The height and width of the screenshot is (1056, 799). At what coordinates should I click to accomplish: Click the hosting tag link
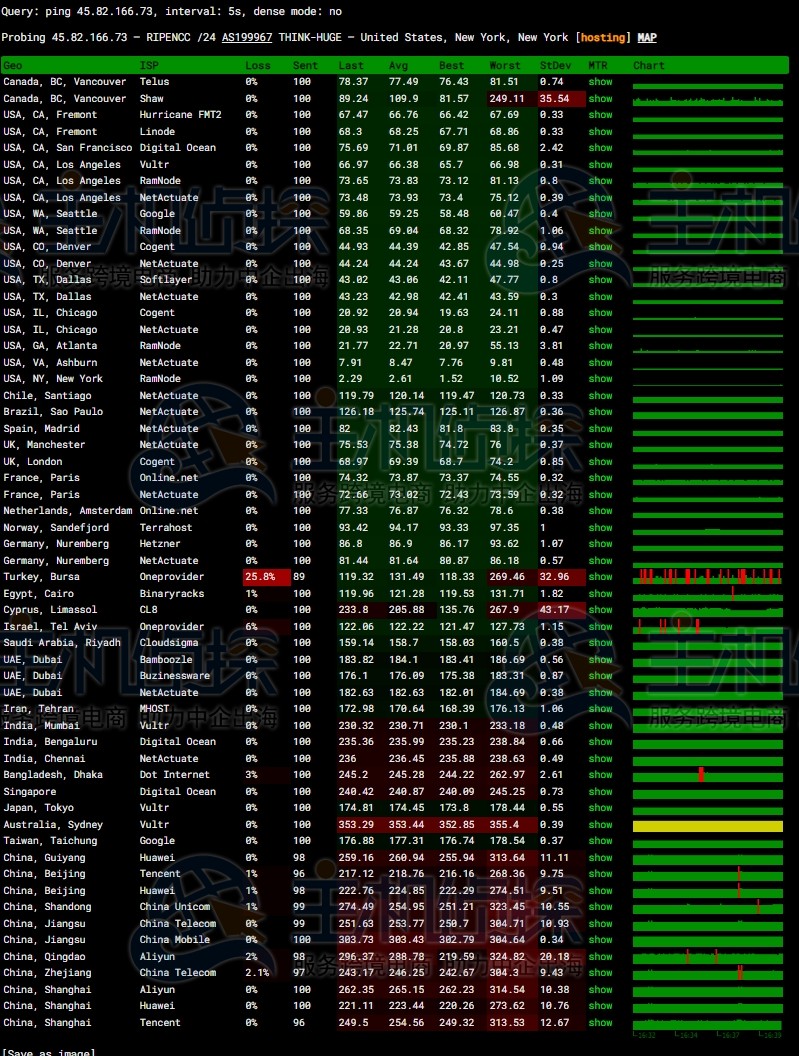pyautogui.click(x=602, y=38)
